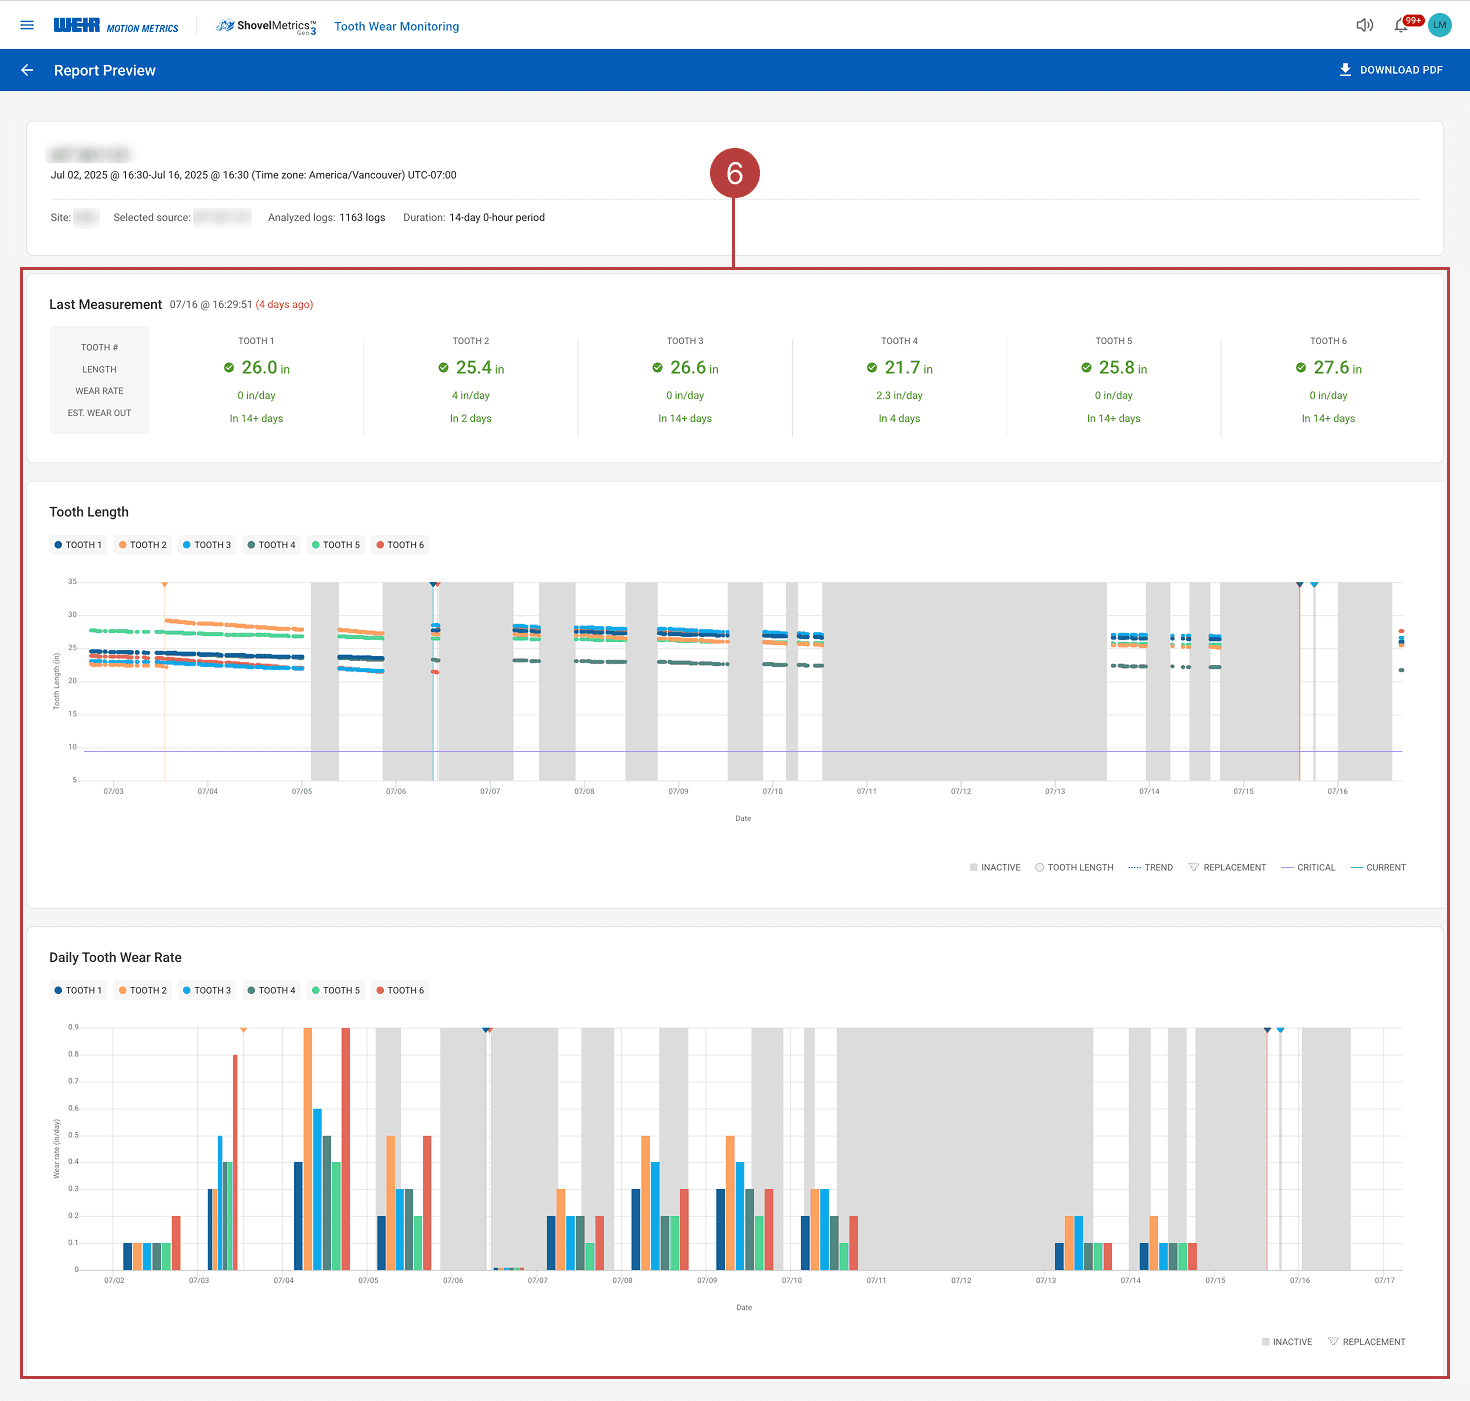The width and height of the screenshot is (1470, 1401).
Task: Open the hamburger navigation menu
Action: (x=27, y=25)
